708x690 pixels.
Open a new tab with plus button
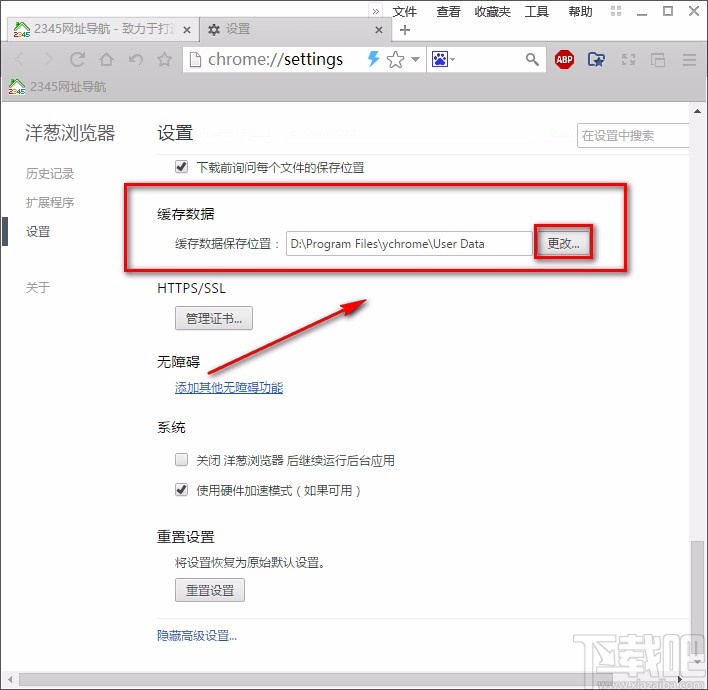(x=405, y=30)
